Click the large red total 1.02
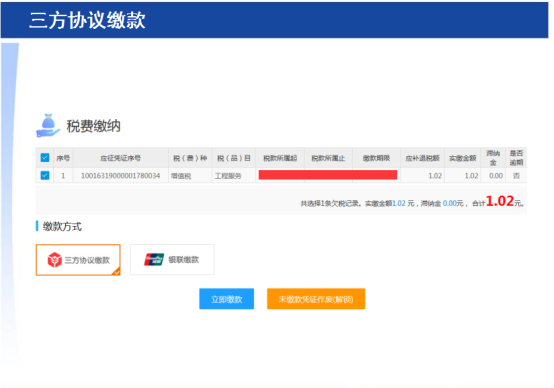 (x=500, y=201)
